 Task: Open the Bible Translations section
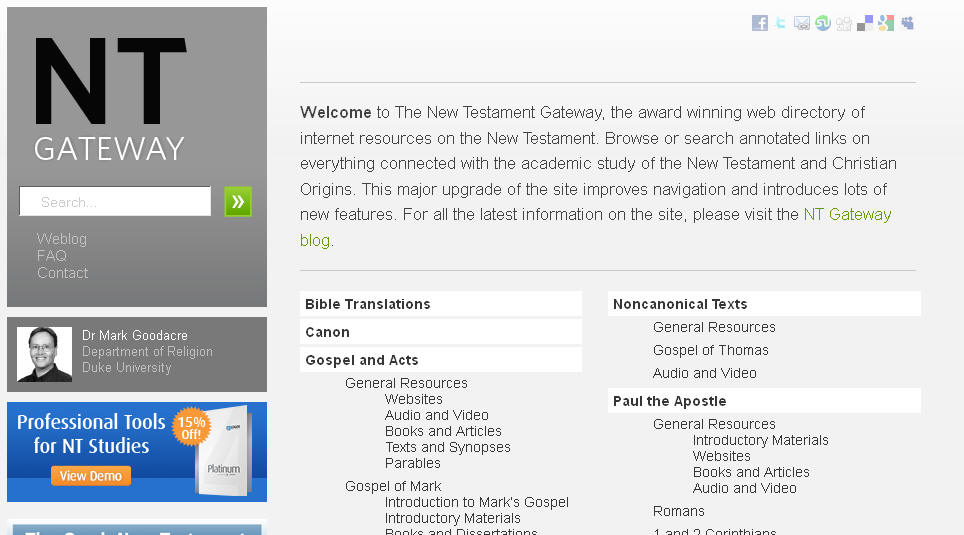368,304
